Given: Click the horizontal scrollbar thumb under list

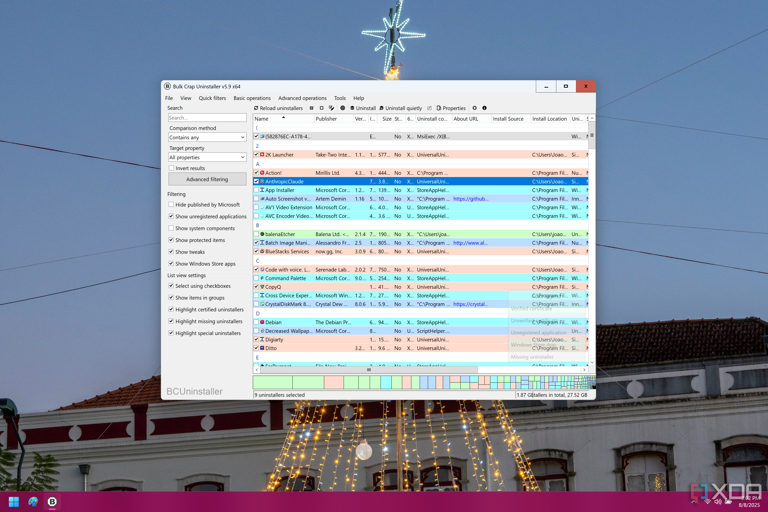Looking at the screenshot, I should pos(369,370).
